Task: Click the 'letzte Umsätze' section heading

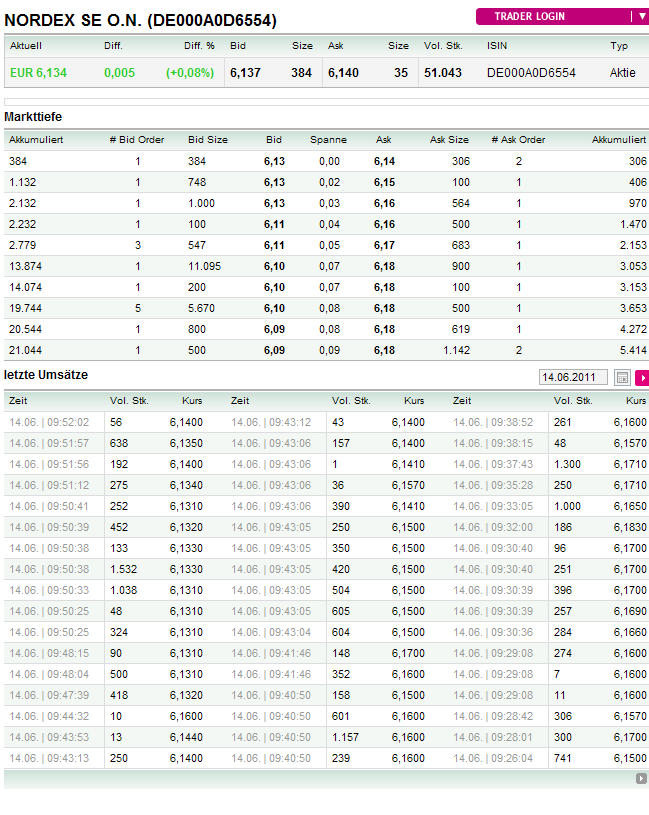Action: coord(46,374)
